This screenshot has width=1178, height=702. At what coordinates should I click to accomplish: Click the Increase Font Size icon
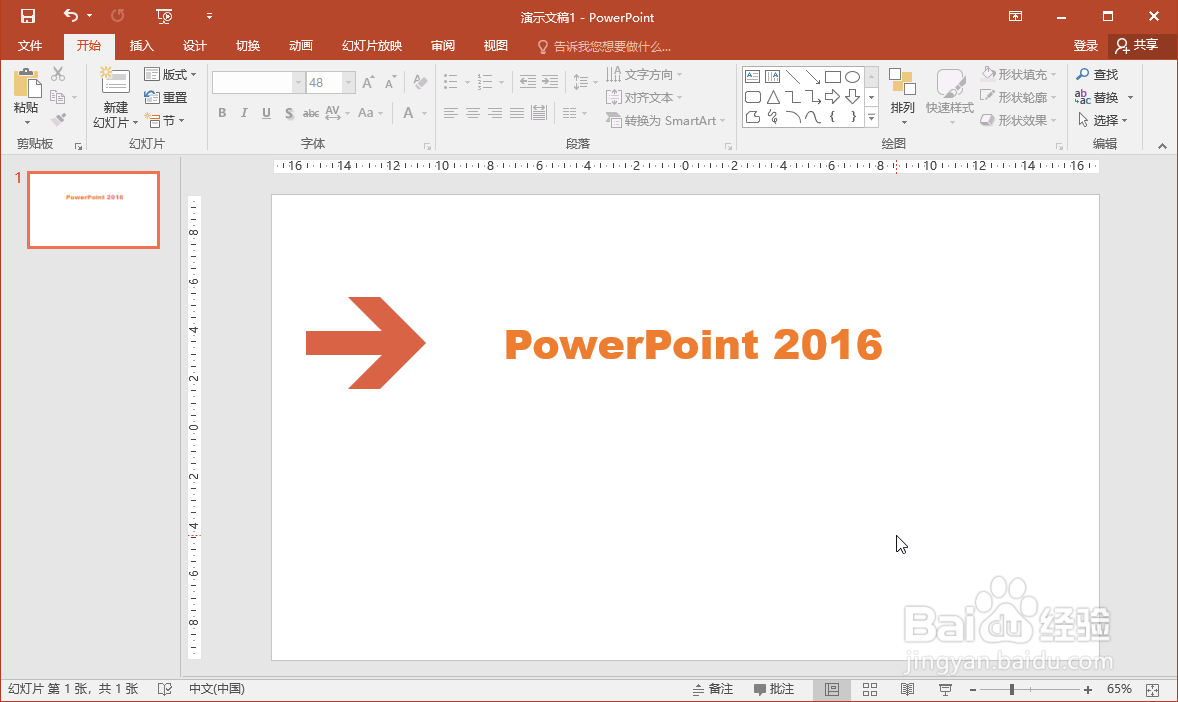click(x=368, y=83)
